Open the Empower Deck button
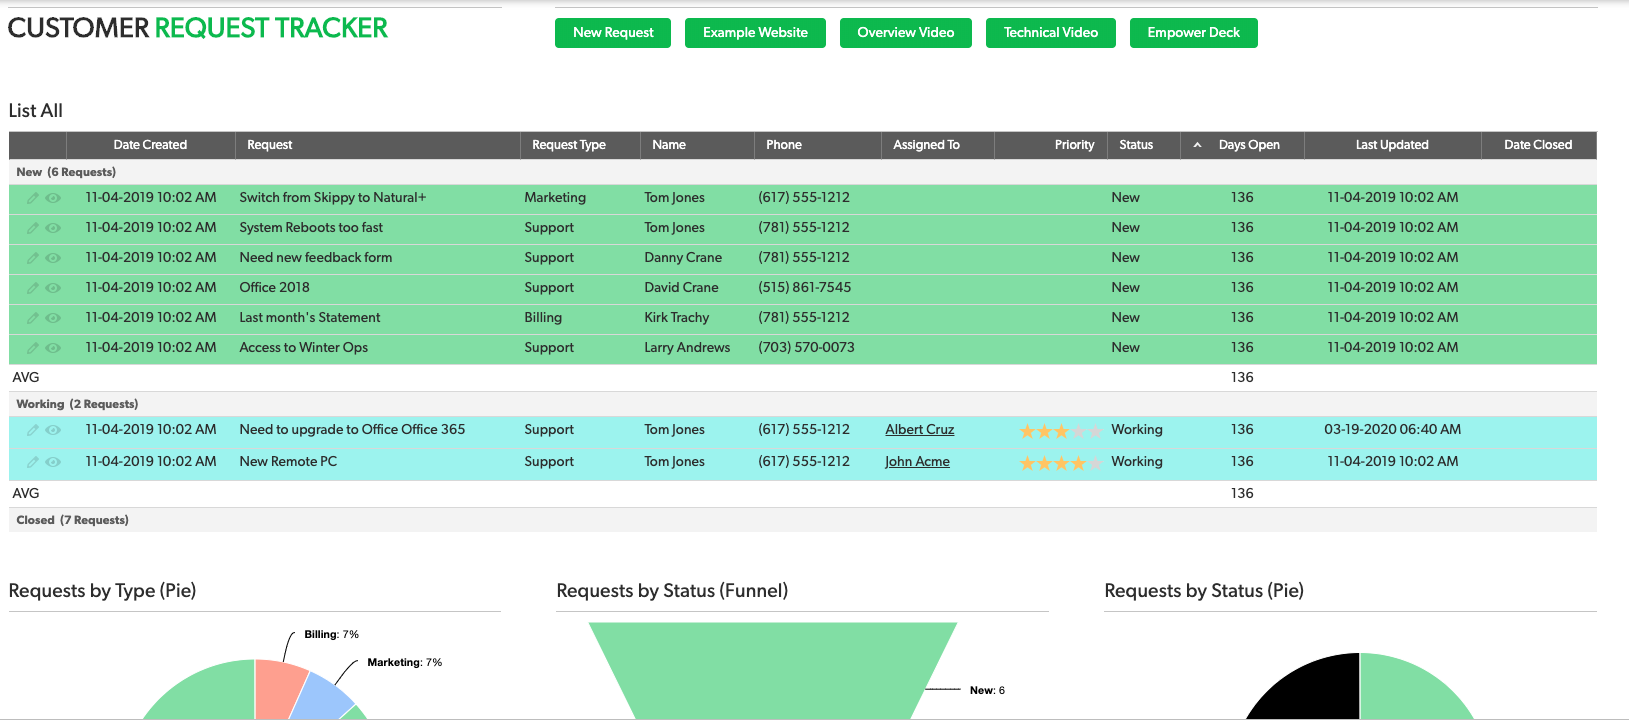Image resolution: width=1629 pixels, height=720 pixels. (x=1194, y=33)
